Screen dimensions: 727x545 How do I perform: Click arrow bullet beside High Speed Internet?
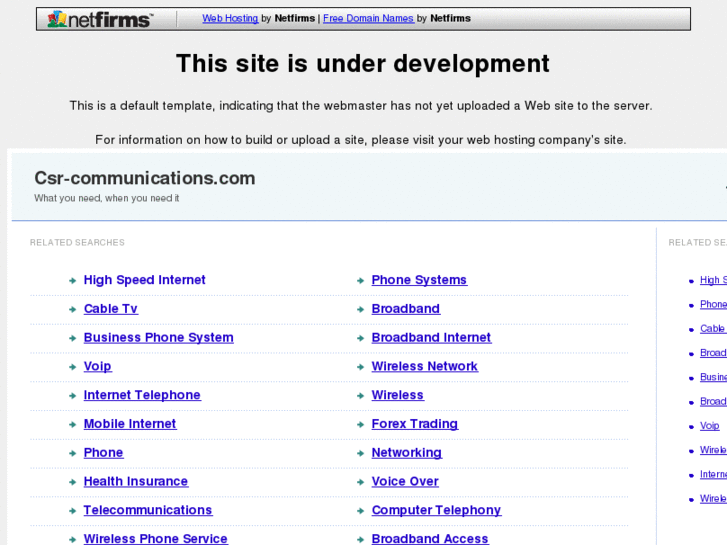(x=72, y=281)
